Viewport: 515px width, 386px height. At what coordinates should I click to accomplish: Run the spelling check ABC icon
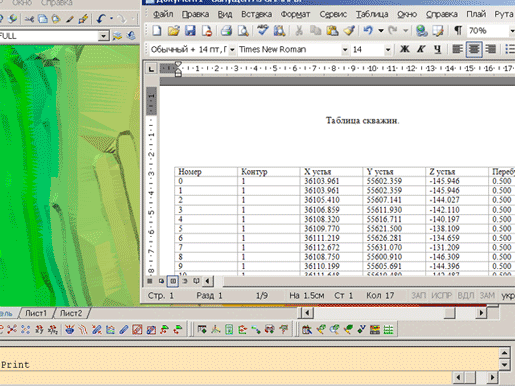pos(262,30)
